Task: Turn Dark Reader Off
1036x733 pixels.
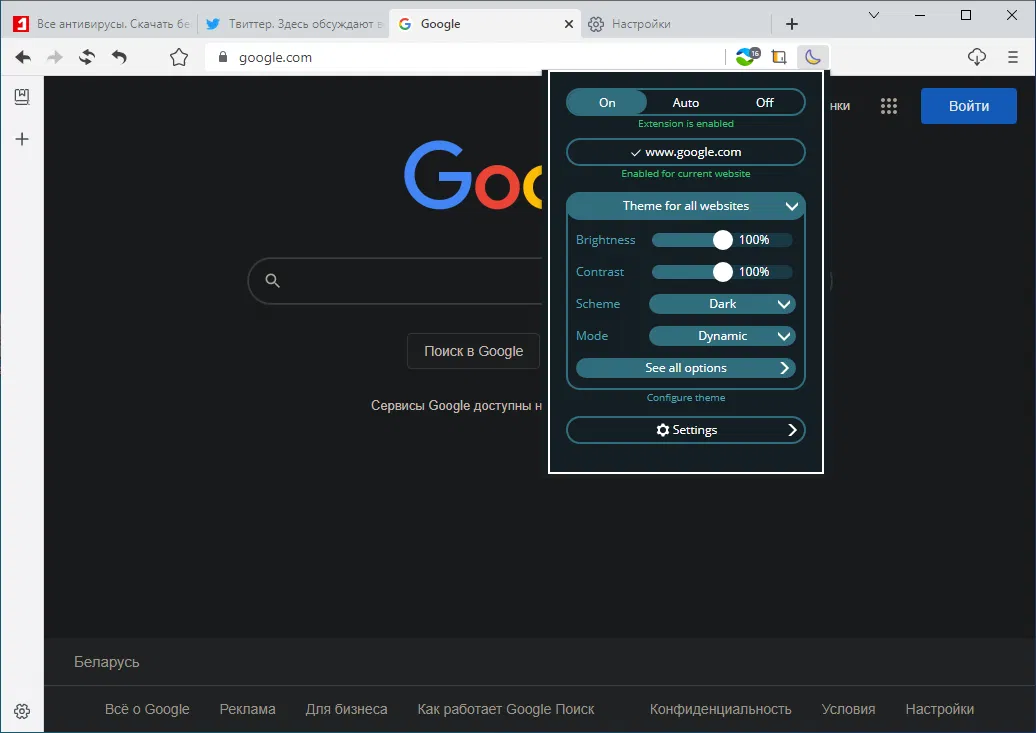Action: point(764,102)
